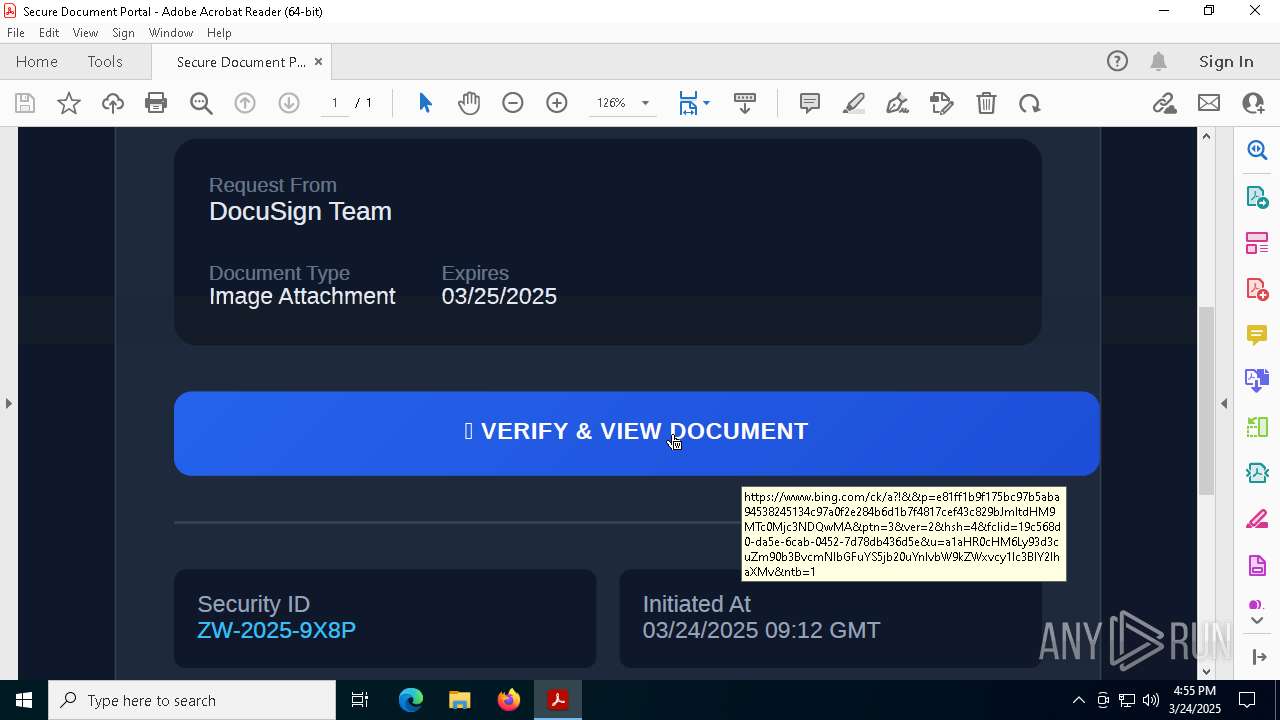Image resolution: width=1280 pixels, height=720 pixels.
Task: Click Sign In
Action: click(x=1226, y=61)
